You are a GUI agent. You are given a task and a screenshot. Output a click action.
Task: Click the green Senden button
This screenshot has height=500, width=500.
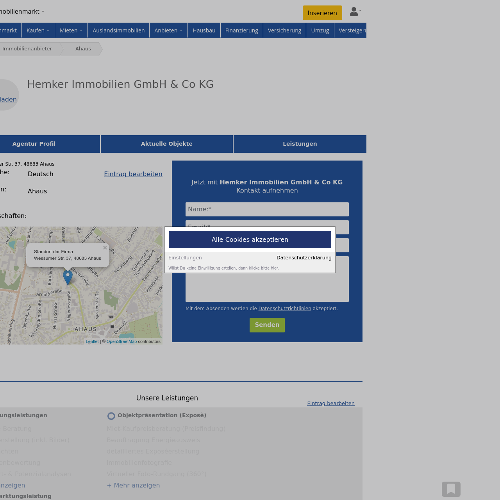tap(267, 325)
